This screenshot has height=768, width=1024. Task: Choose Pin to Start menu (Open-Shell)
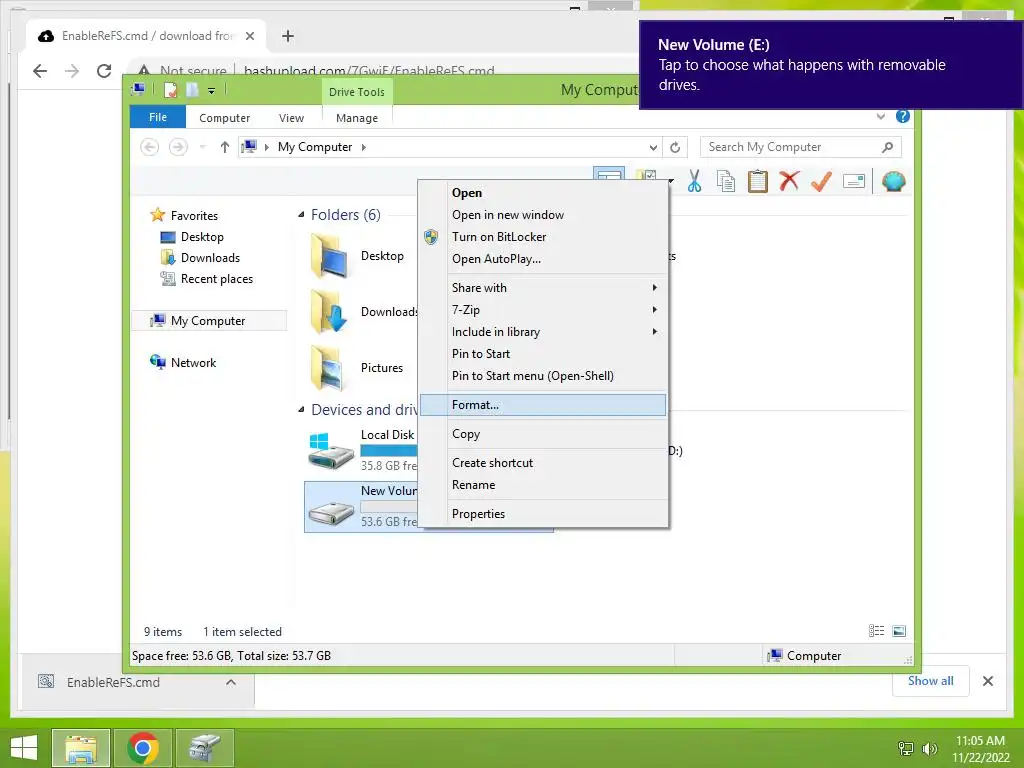click(543, 376)
